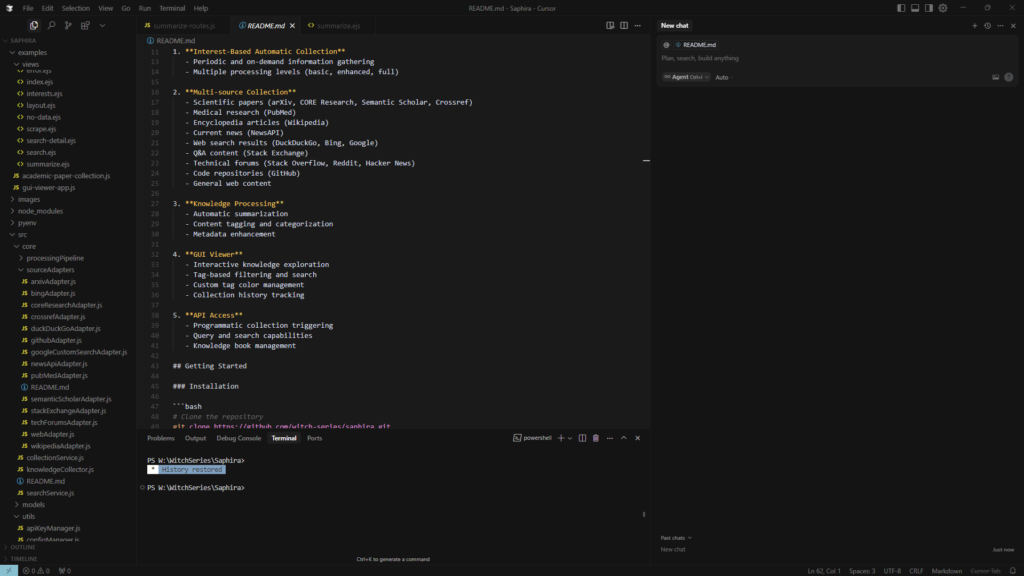Collapse the examples folder
The width and height of the screenshot is (1024, 576).
pyautogui.click(x=32, y=52)
